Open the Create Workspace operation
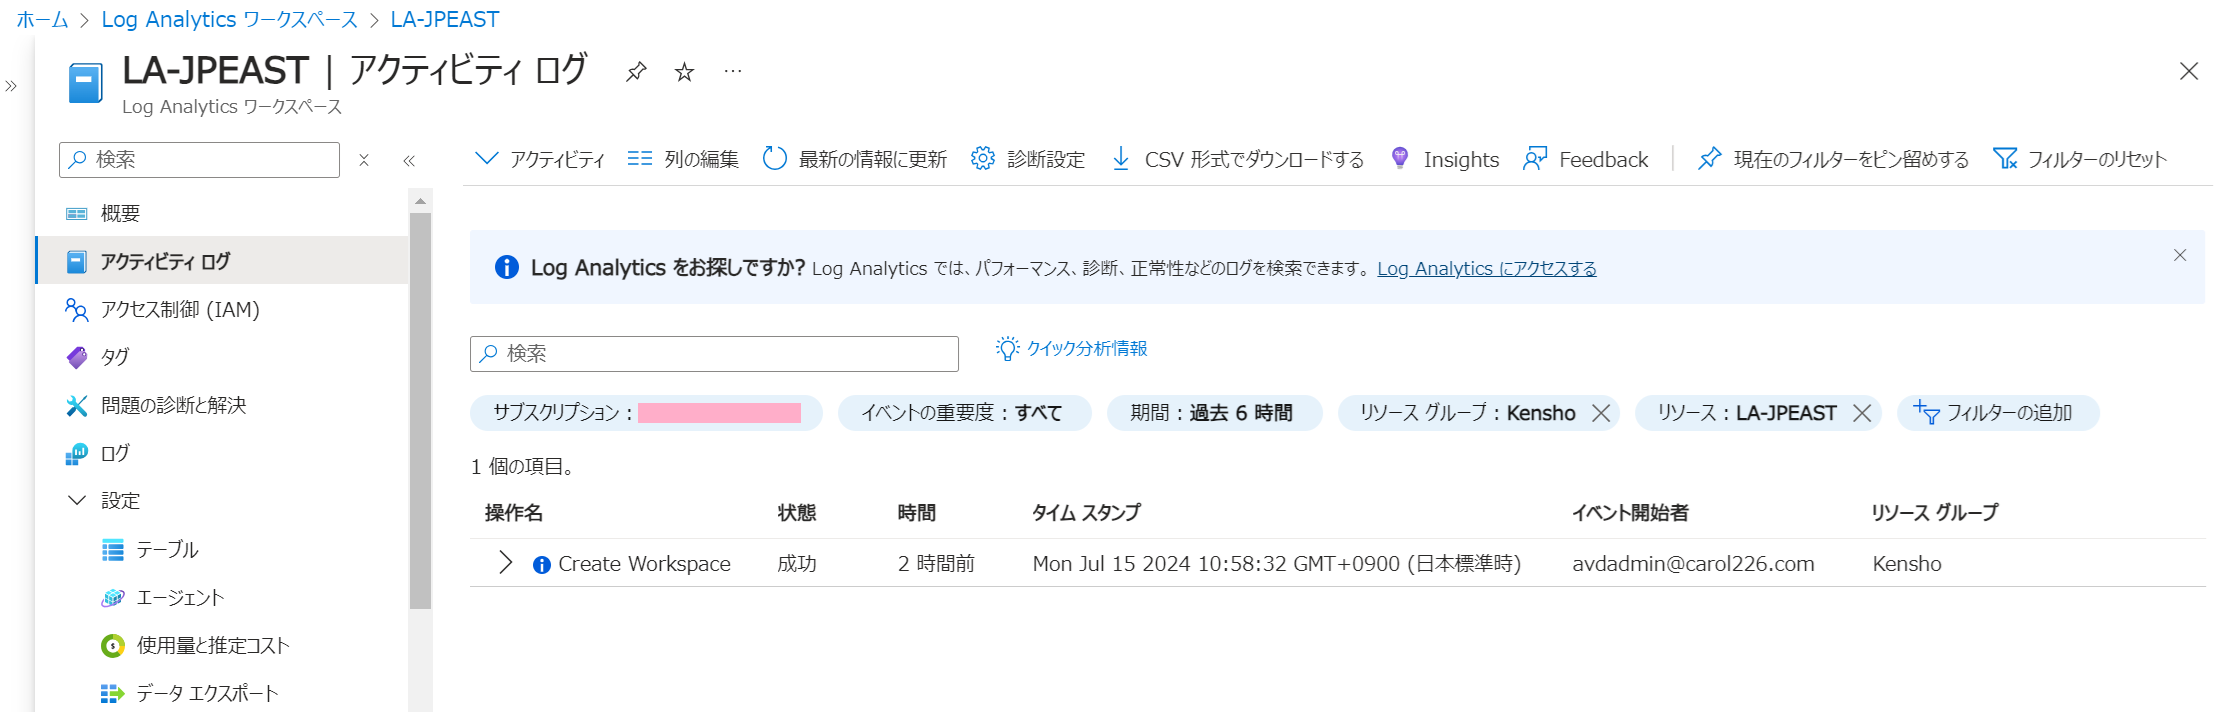This screenshot has width=2227, height=712. (x=644, y=564)
